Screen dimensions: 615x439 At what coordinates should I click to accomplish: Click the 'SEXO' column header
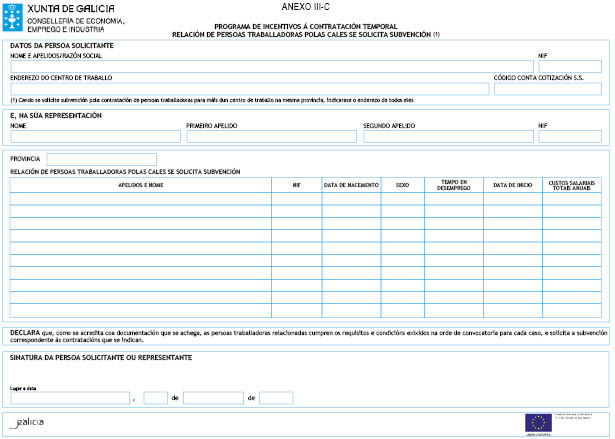[402, 185]
